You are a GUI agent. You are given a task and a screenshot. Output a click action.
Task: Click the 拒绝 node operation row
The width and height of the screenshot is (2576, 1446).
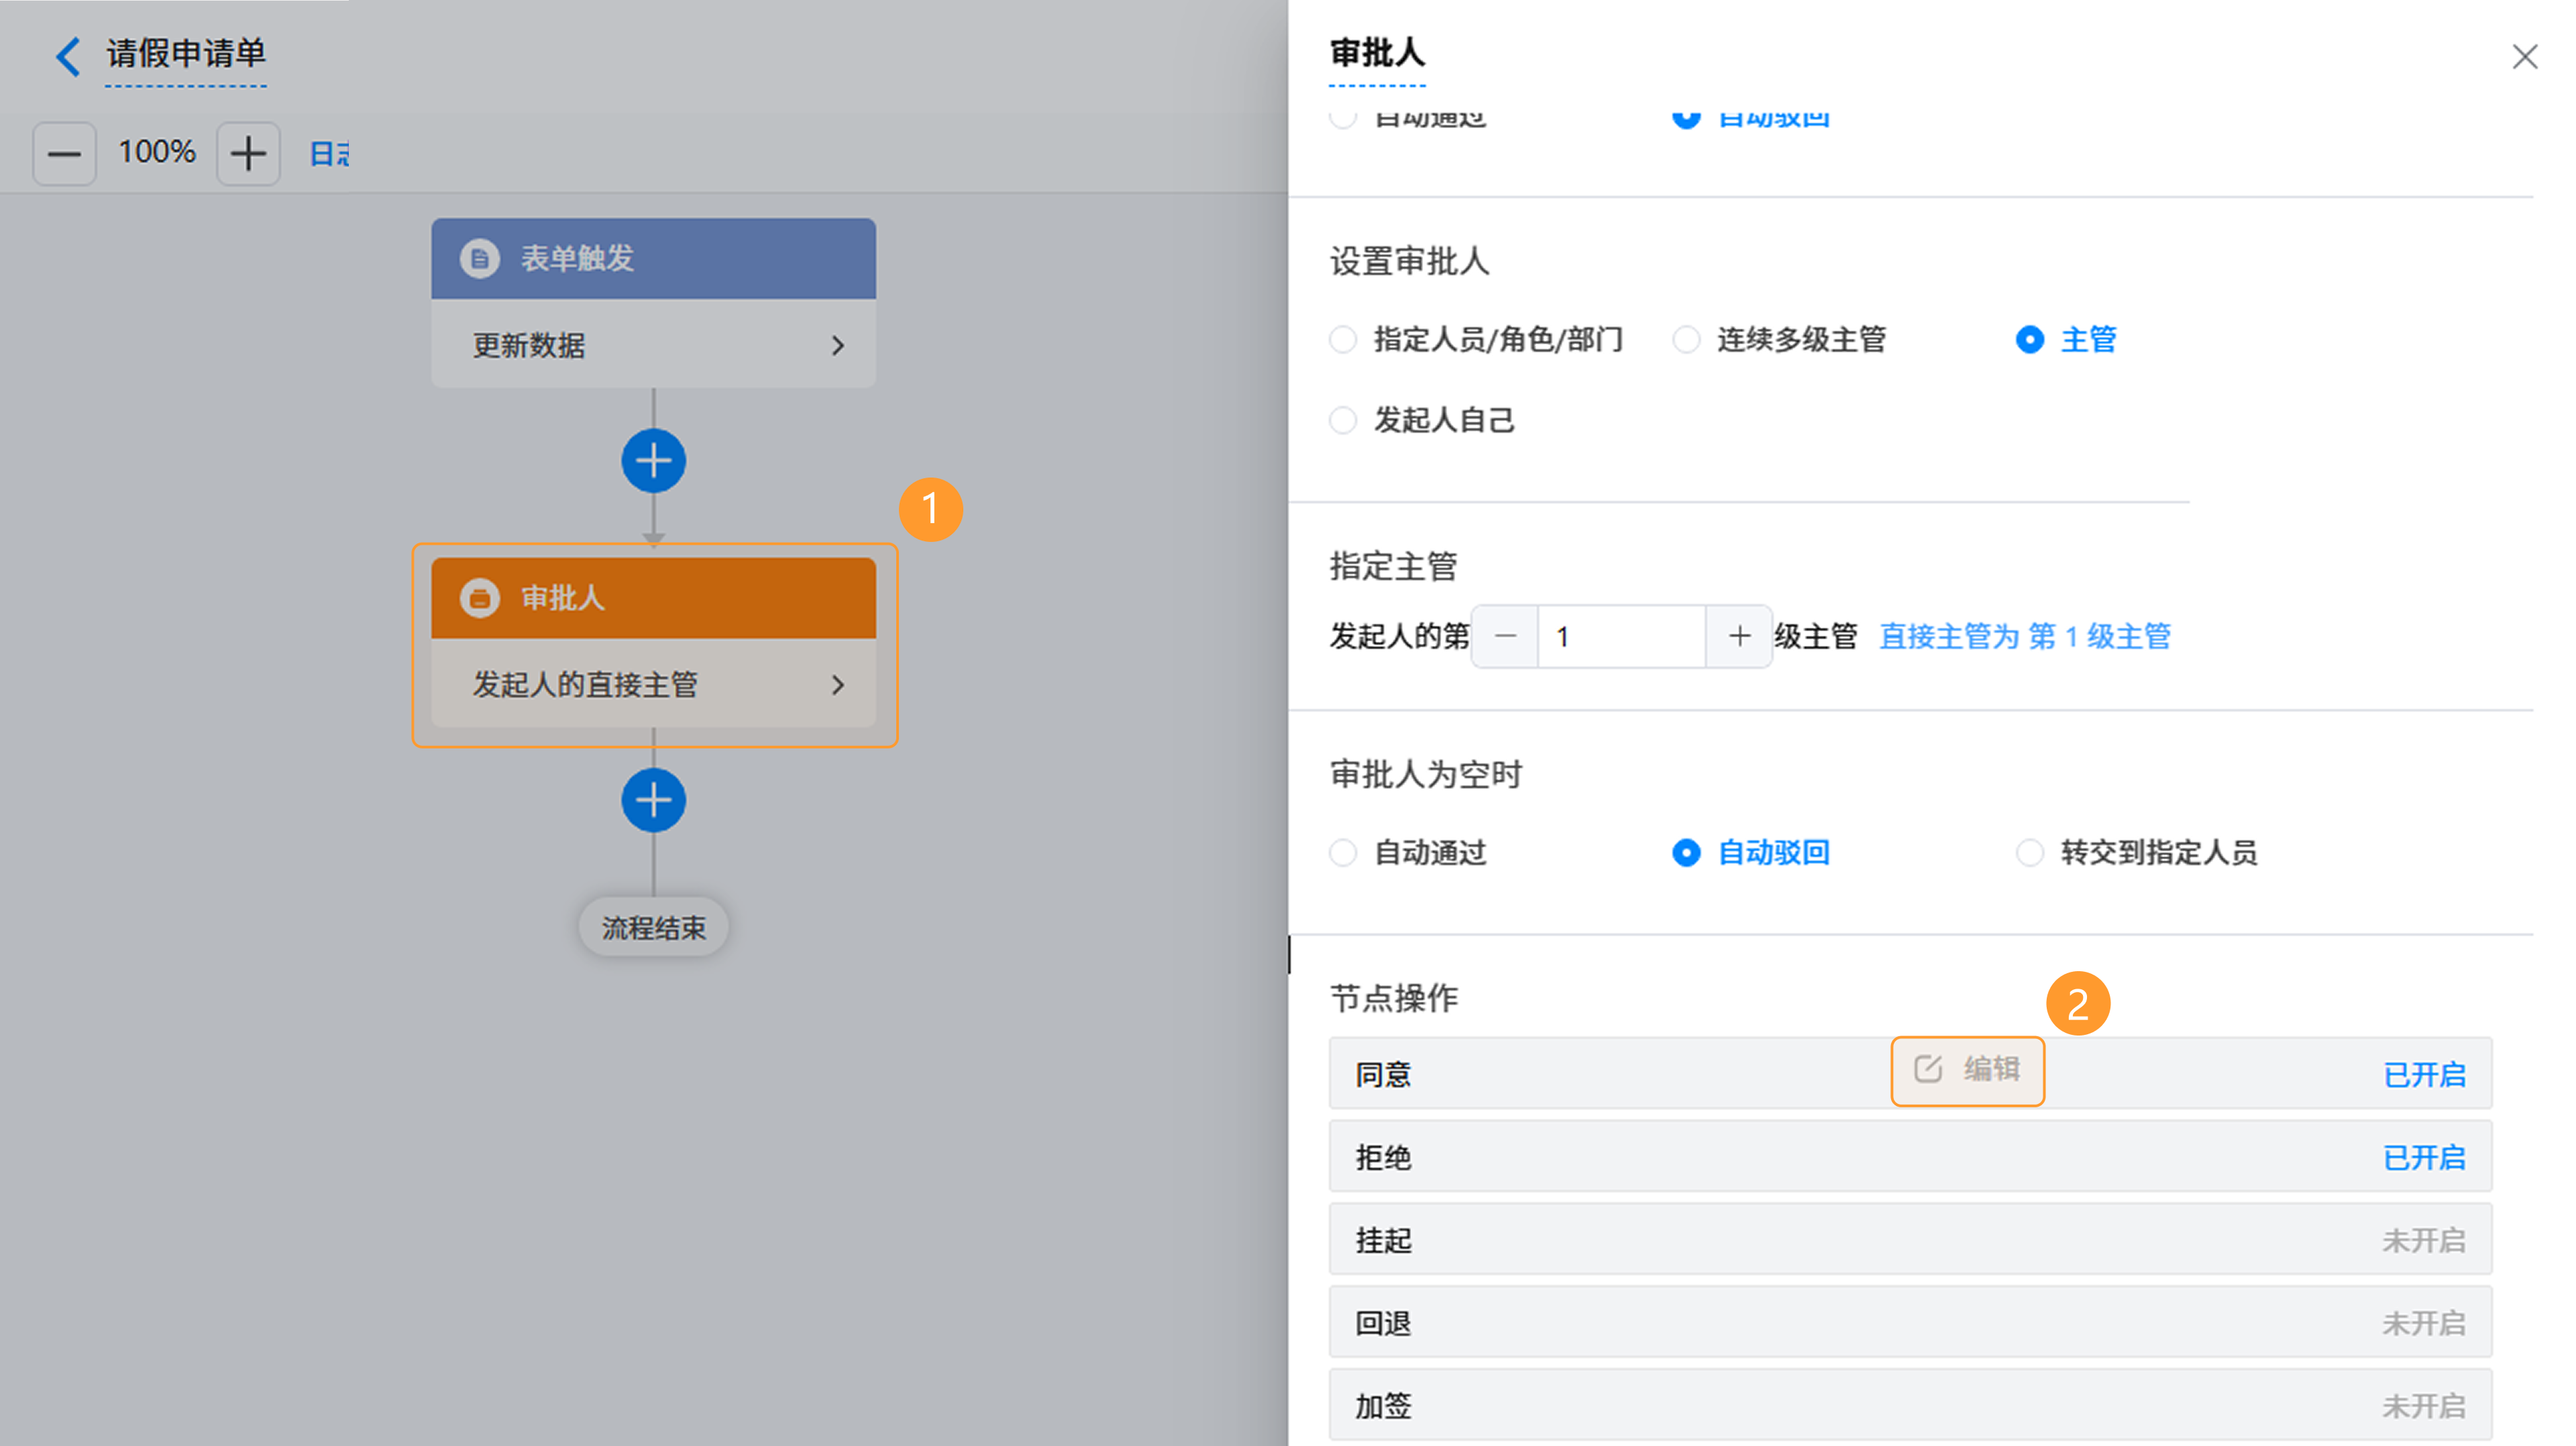[x=1910, y=1157]
